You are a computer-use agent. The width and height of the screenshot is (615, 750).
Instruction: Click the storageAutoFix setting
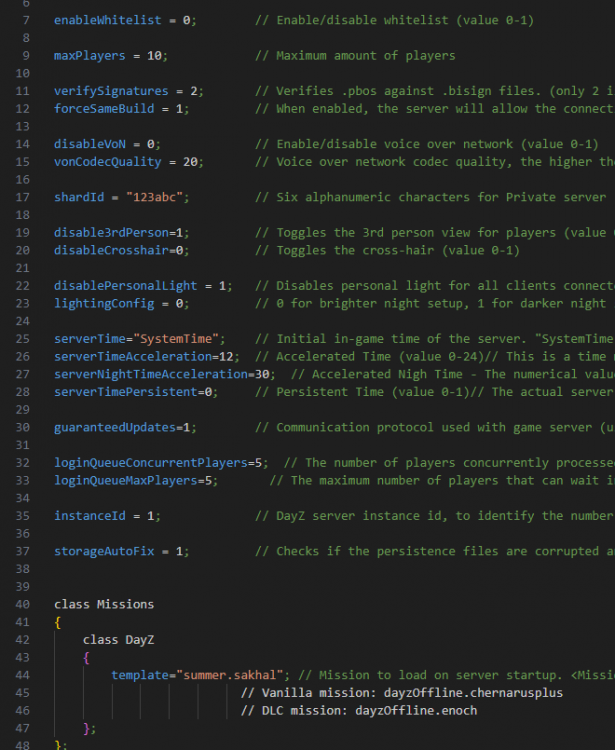point(104,551)
